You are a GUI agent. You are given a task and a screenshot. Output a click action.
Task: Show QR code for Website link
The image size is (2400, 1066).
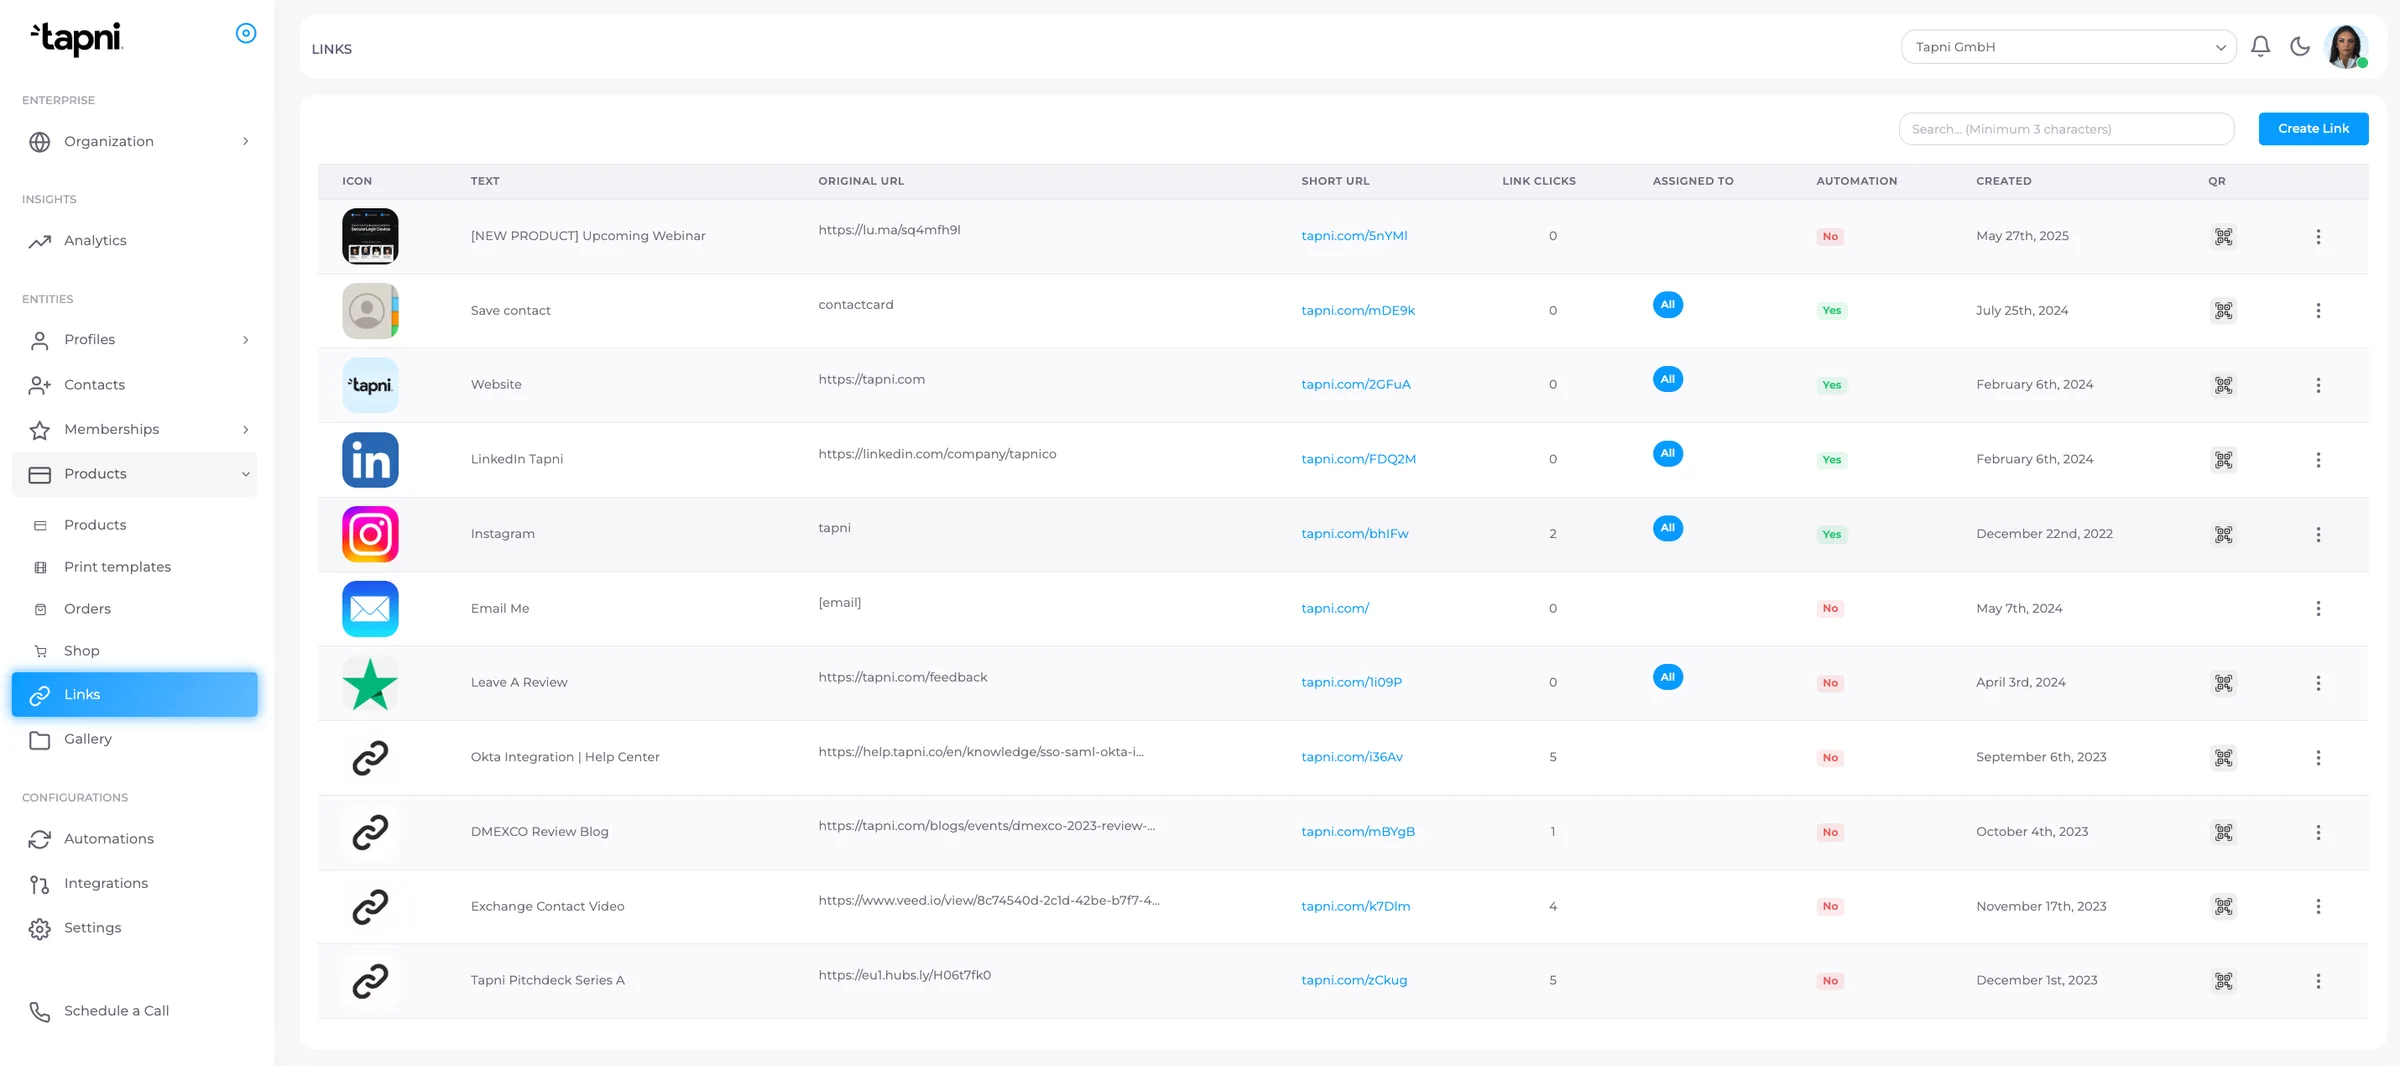coord(2223,385)
